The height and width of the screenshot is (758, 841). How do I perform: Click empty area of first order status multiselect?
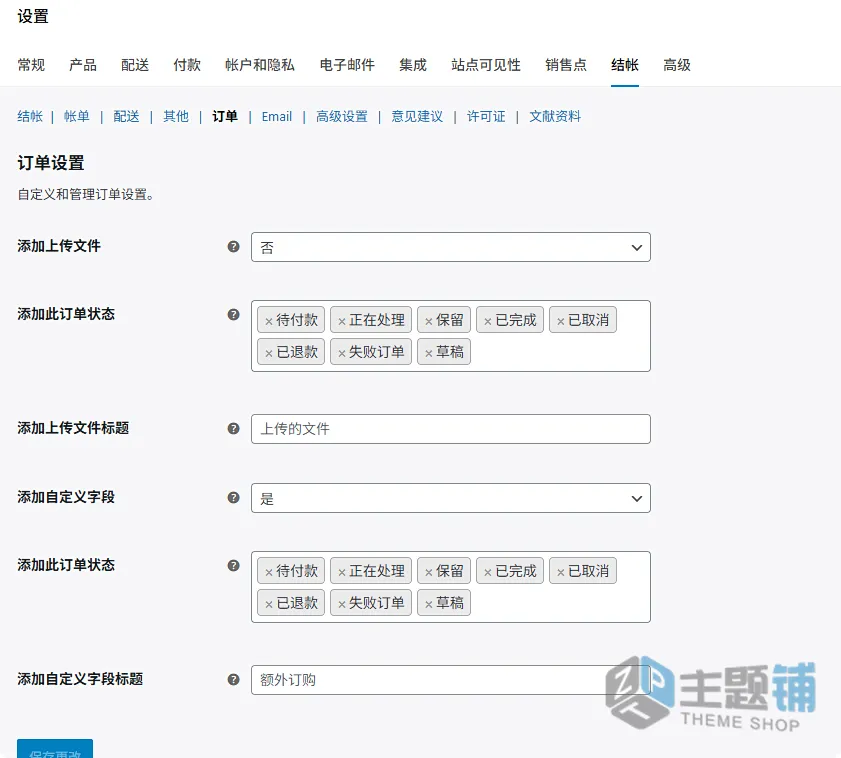558,352
